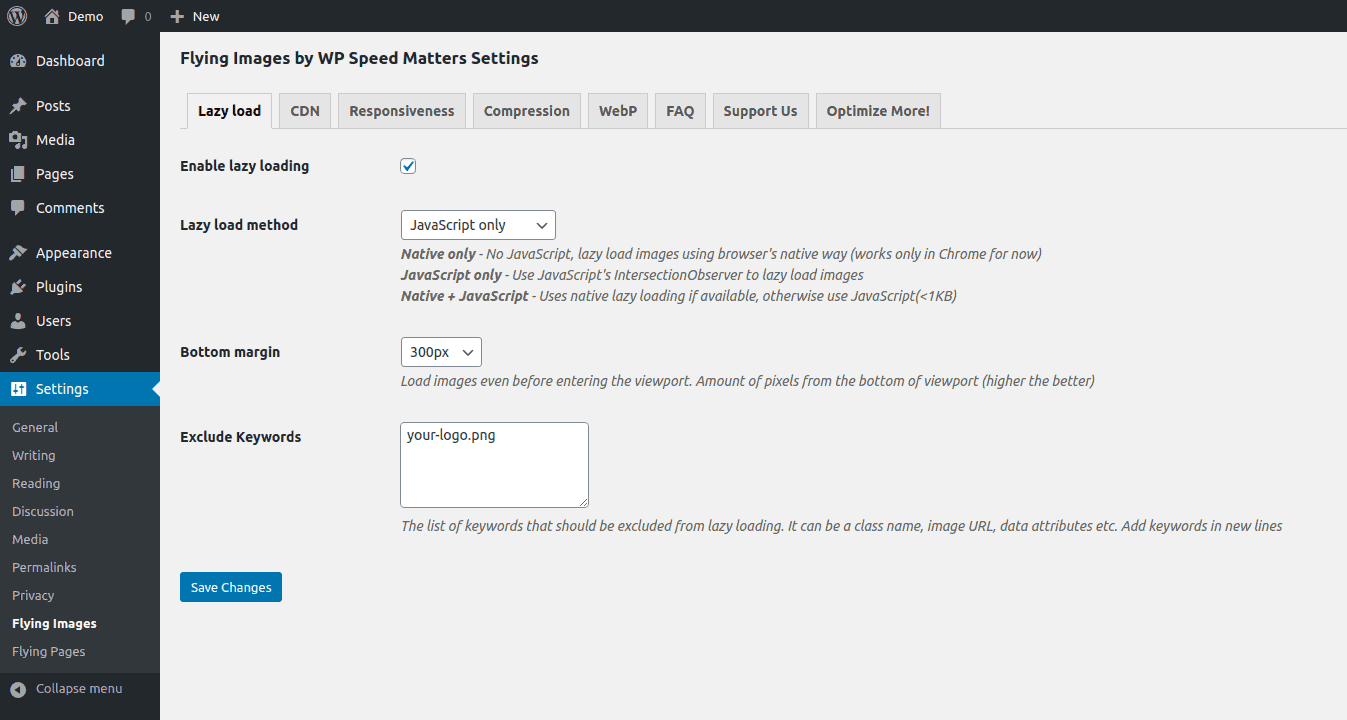
Task: Switch to the CDN tab
Action: click(x=305, y=111)
